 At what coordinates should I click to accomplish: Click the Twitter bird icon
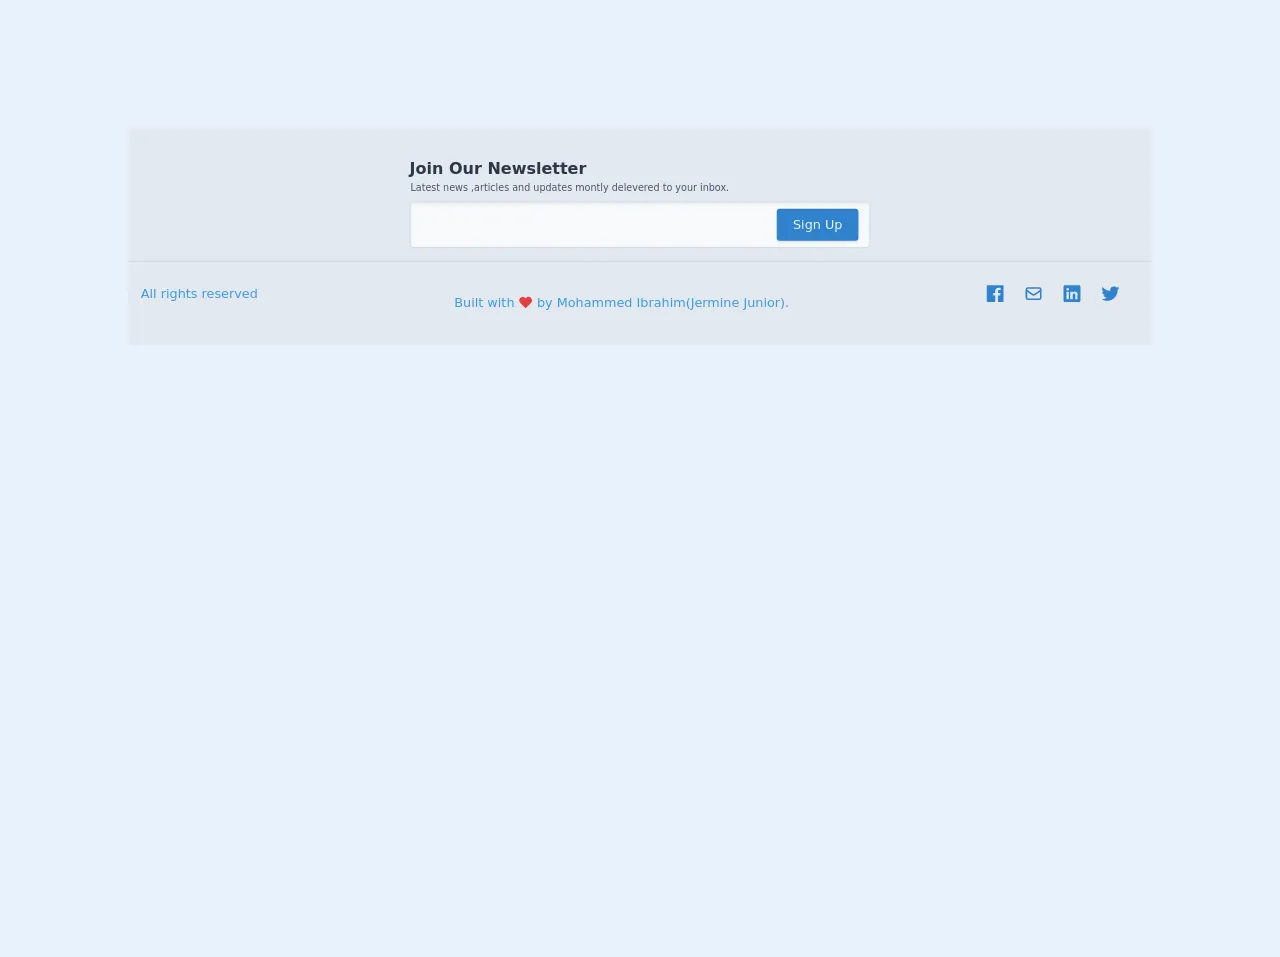tap(1110, 293)
